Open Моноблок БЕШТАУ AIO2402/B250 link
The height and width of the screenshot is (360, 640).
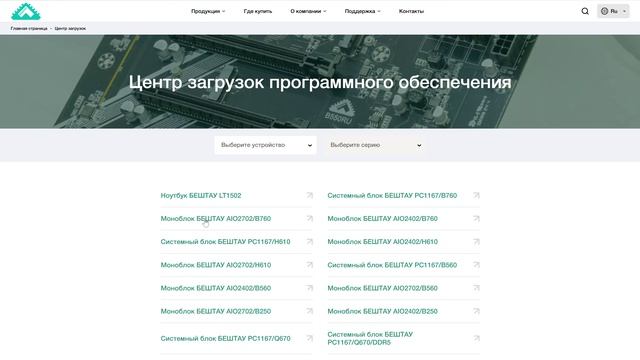click(382, 311)
